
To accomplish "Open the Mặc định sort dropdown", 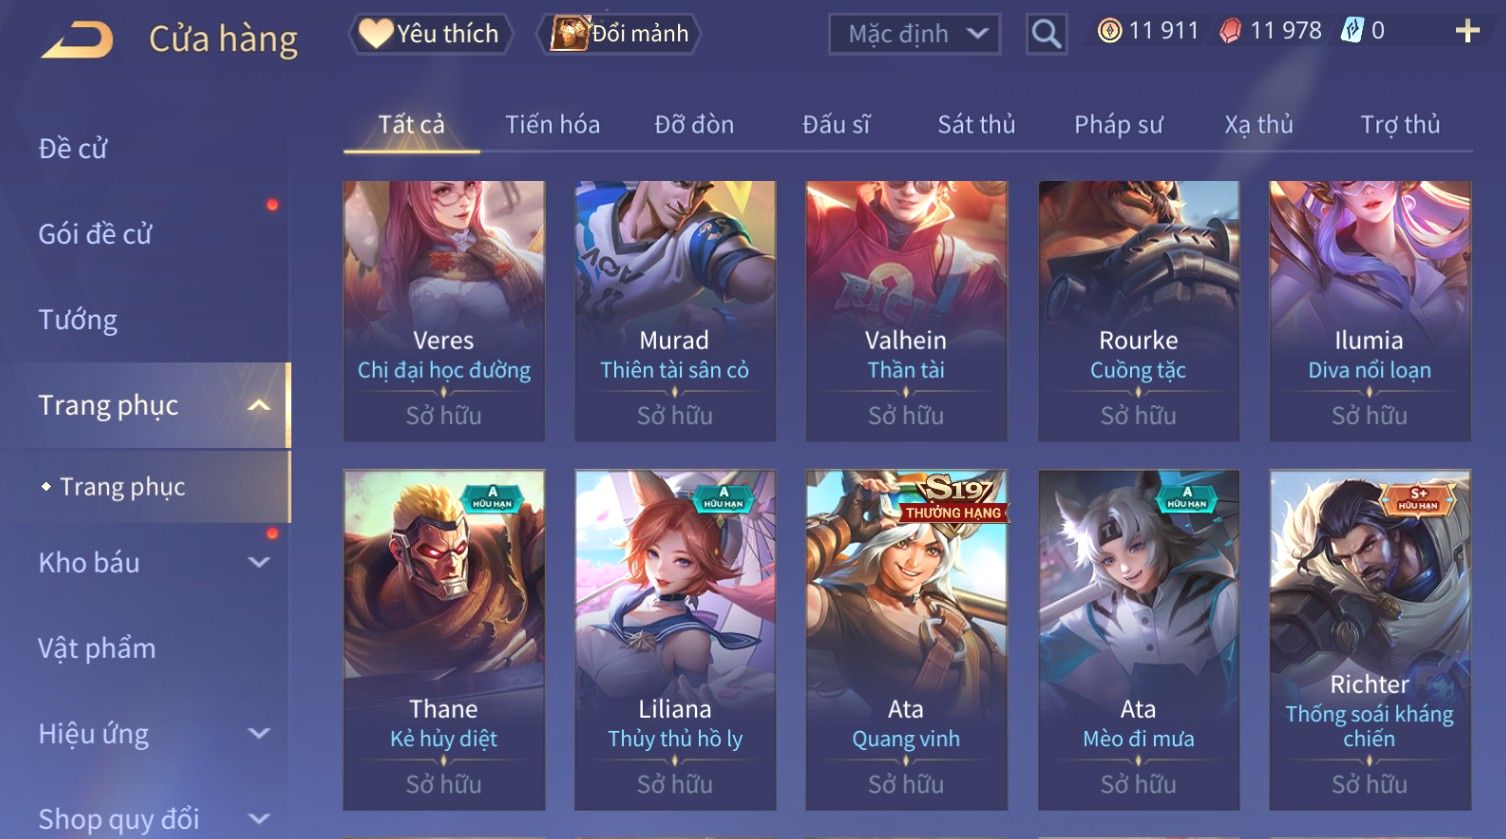I will click(914, 34).
